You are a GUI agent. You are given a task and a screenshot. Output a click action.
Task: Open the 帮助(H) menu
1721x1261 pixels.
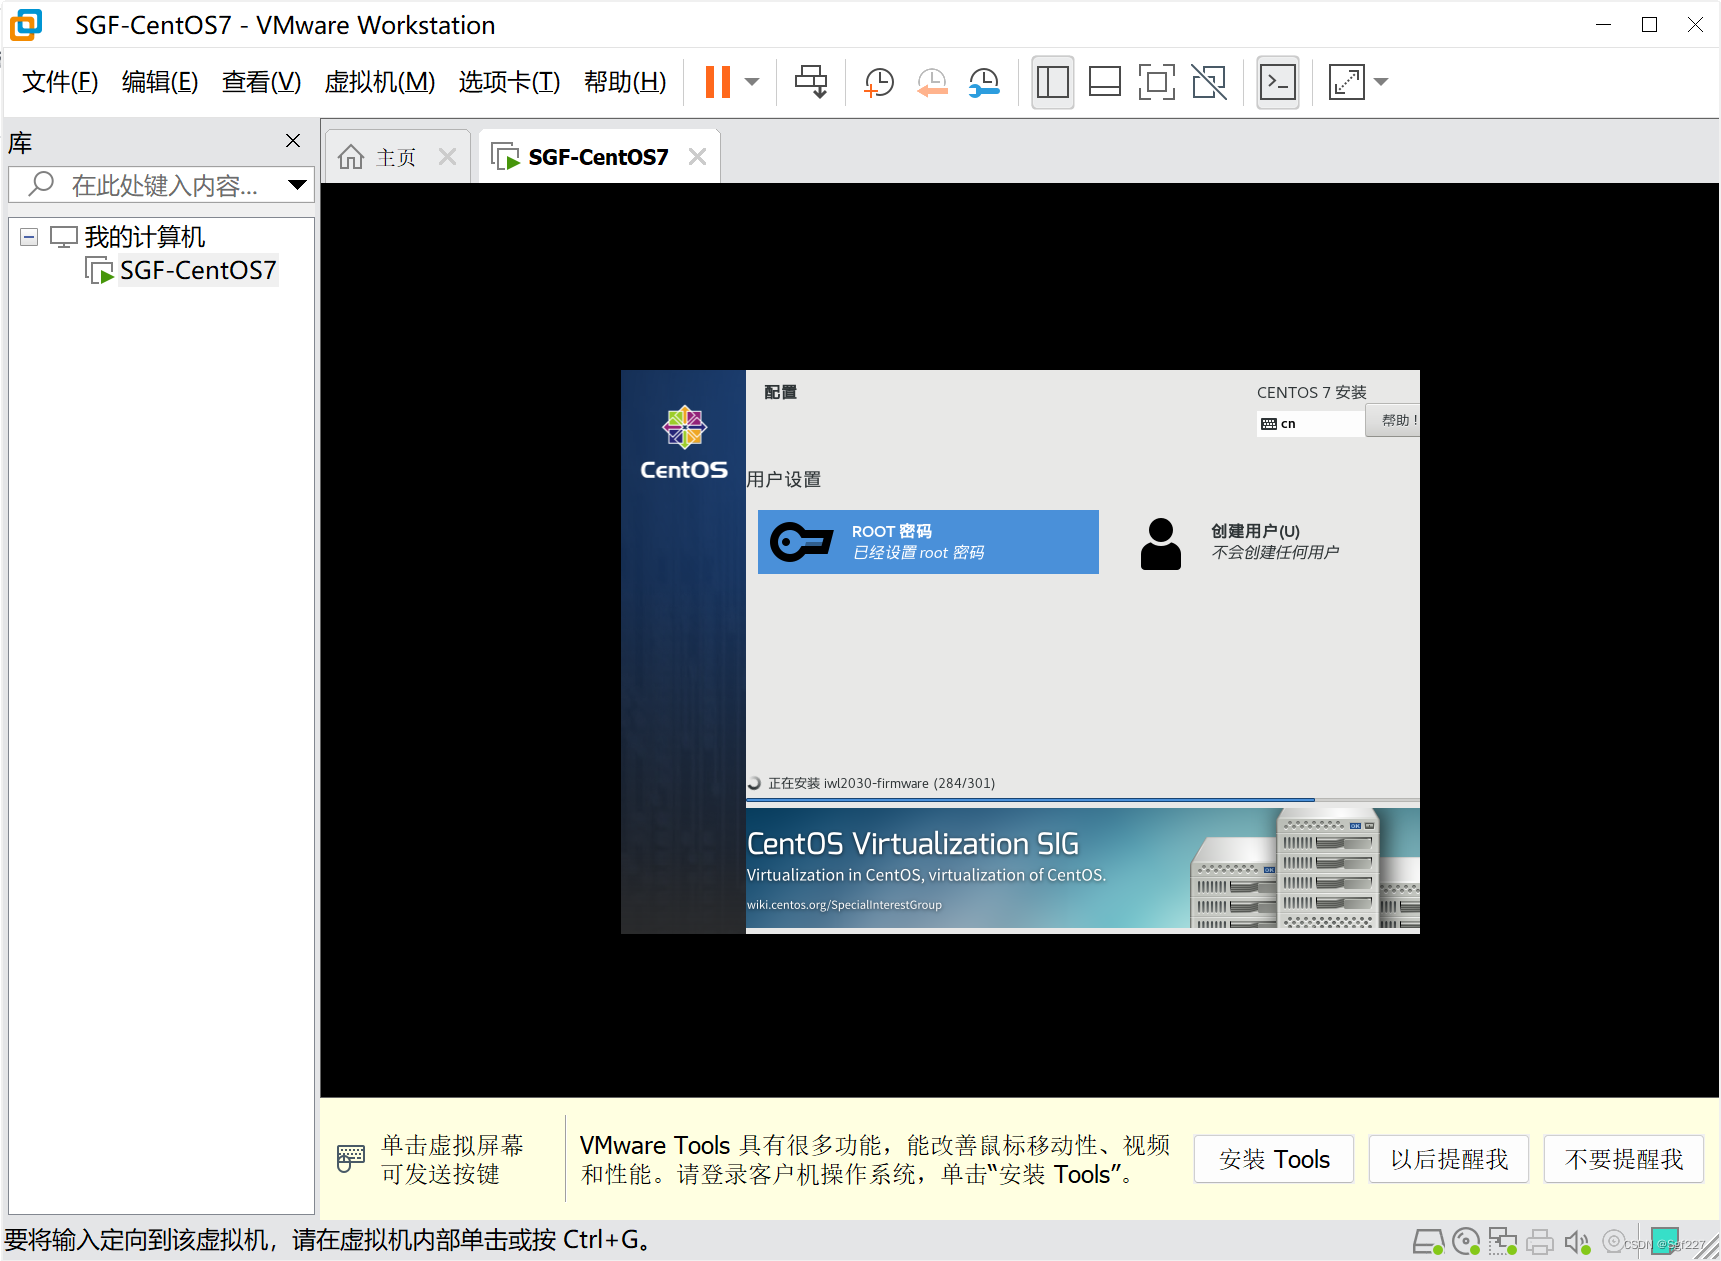pos(625,82)
